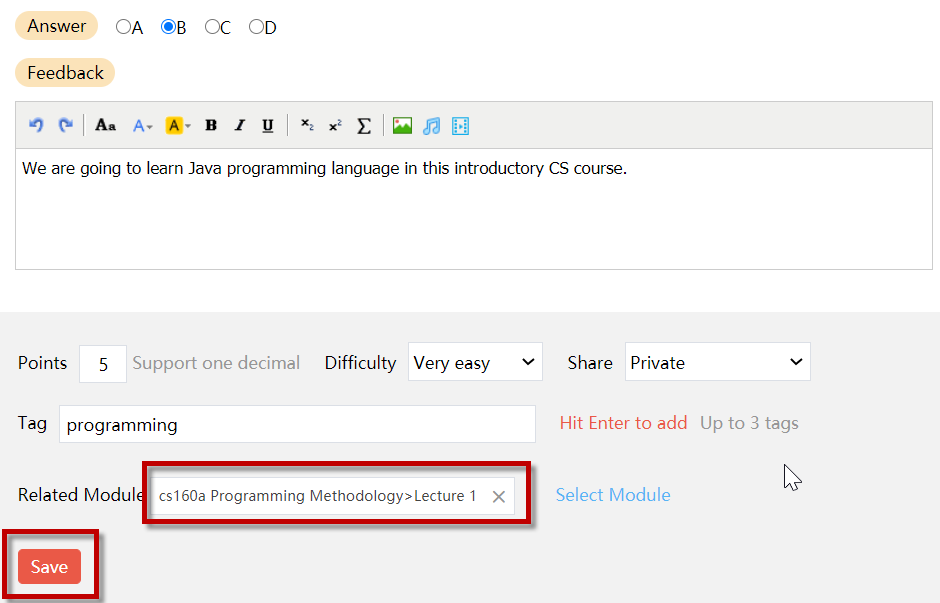
Task: Undo the last edit in the feedback editor
Action: click(x=36, y=125)
